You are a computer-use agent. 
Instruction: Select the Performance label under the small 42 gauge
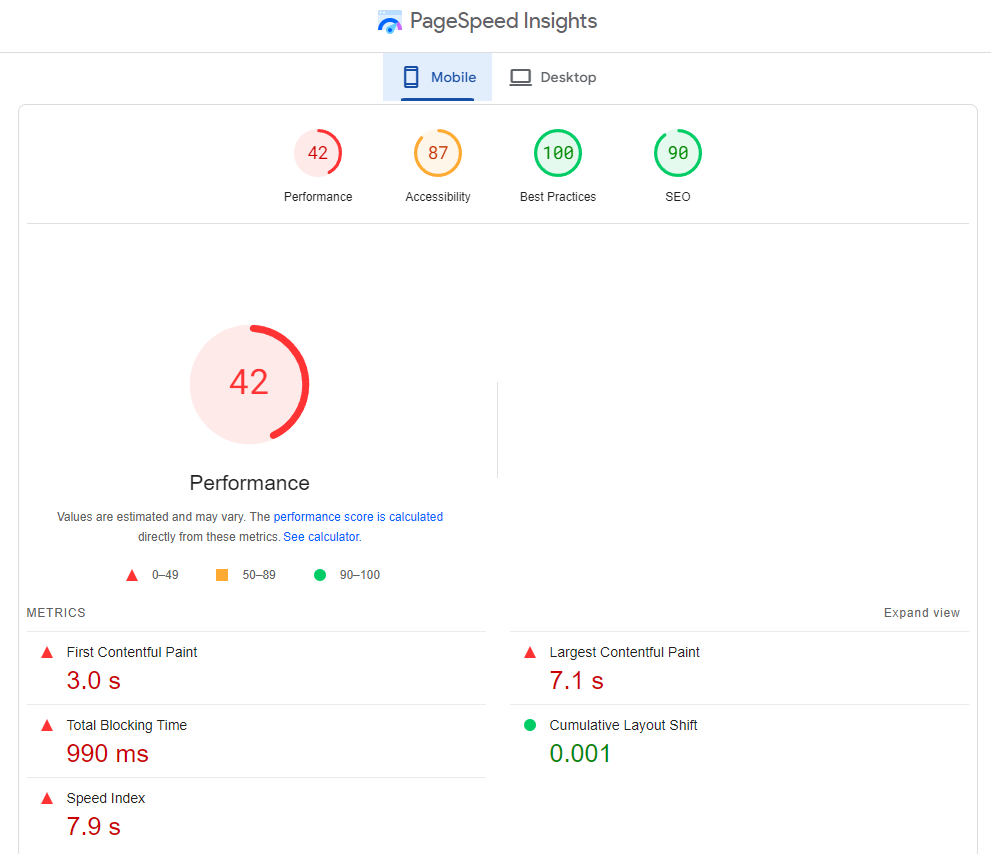pos(318,197)
